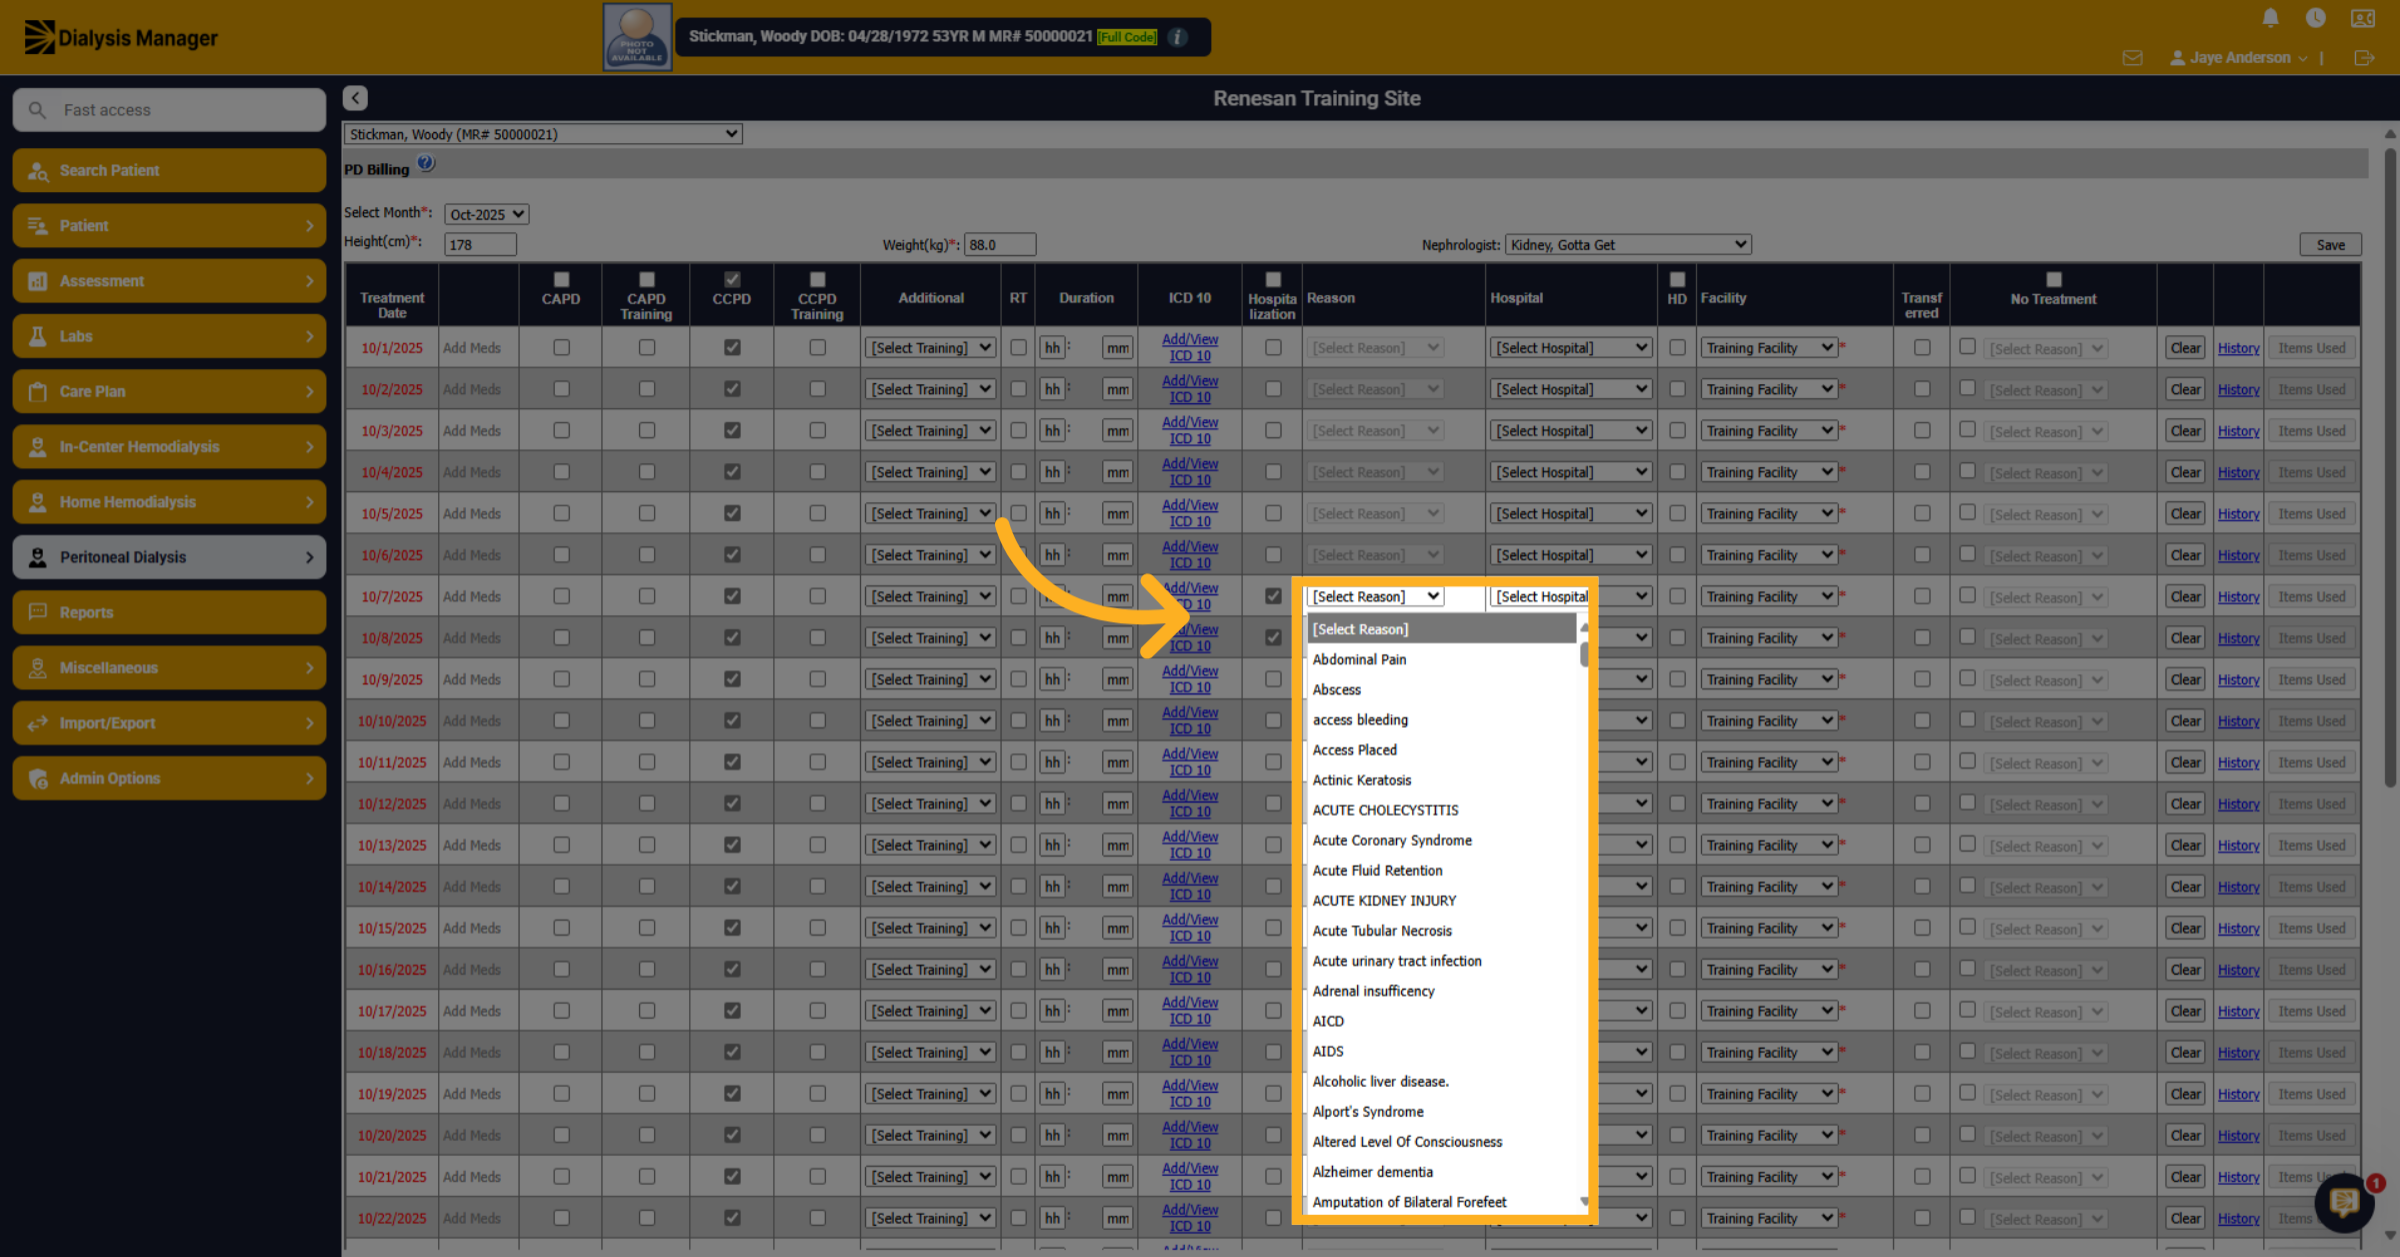This screenshot has height=1257, width=2400.
Task: Open Training Facility dropdown for 10/4/2025
Action: click(x=1769, y=472)
